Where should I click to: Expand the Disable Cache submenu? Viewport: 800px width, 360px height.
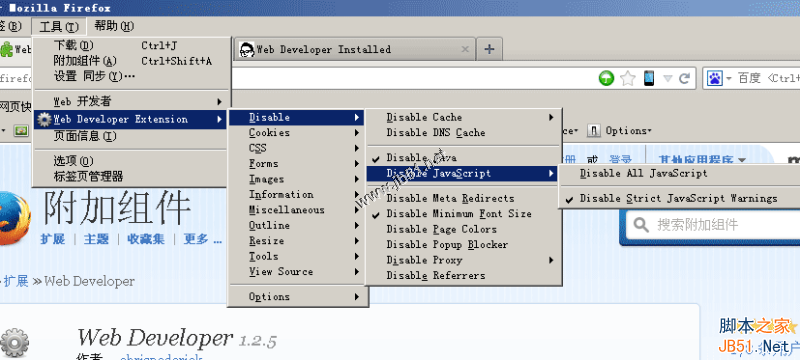point(464,117)
